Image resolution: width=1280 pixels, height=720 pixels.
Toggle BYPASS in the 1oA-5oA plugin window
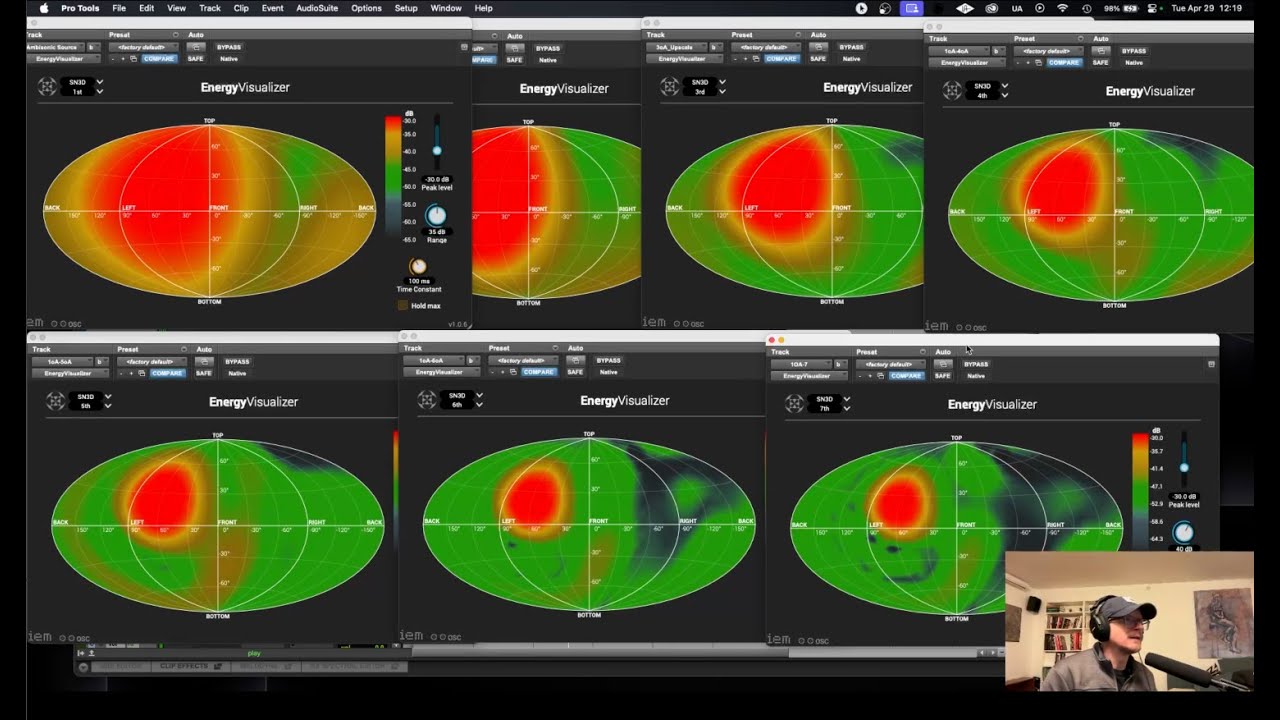click(237, 362)
